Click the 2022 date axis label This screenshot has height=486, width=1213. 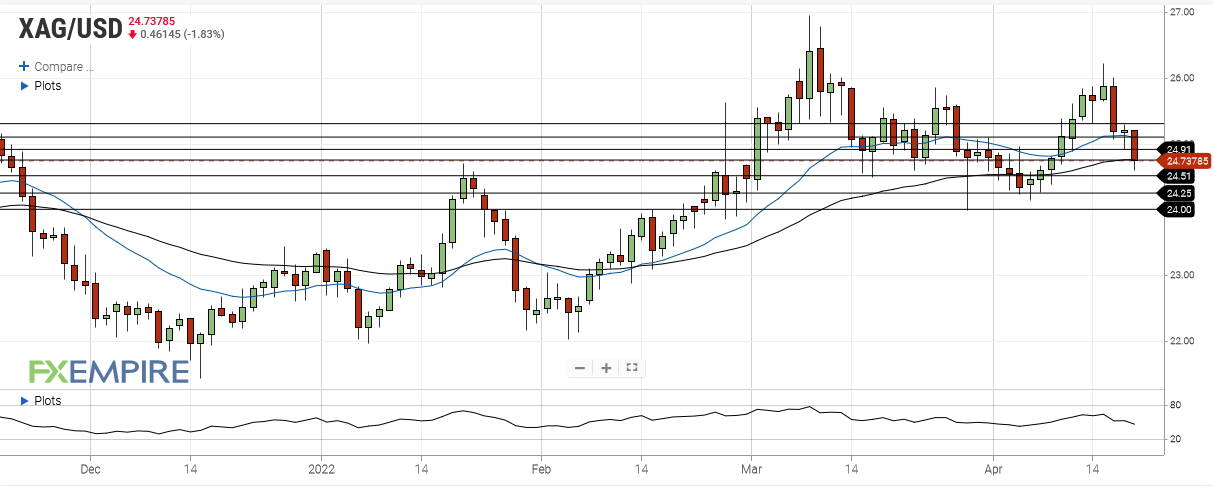click(322, 468)
